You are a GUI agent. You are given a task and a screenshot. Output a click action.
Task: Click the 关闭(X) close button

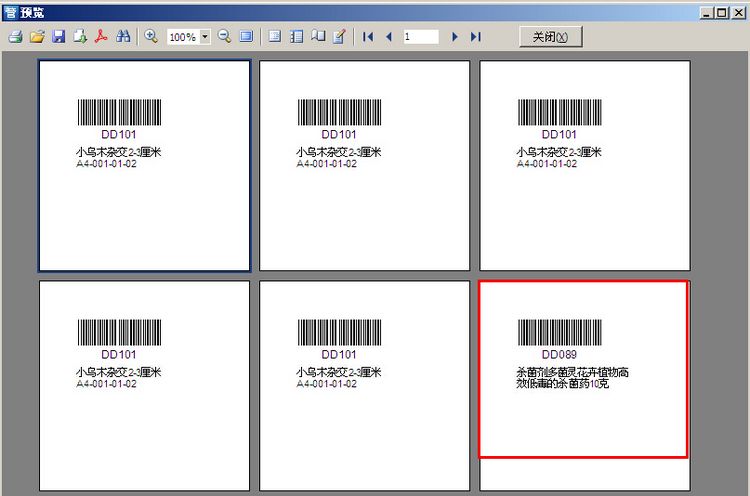click(x=551, y=37)
